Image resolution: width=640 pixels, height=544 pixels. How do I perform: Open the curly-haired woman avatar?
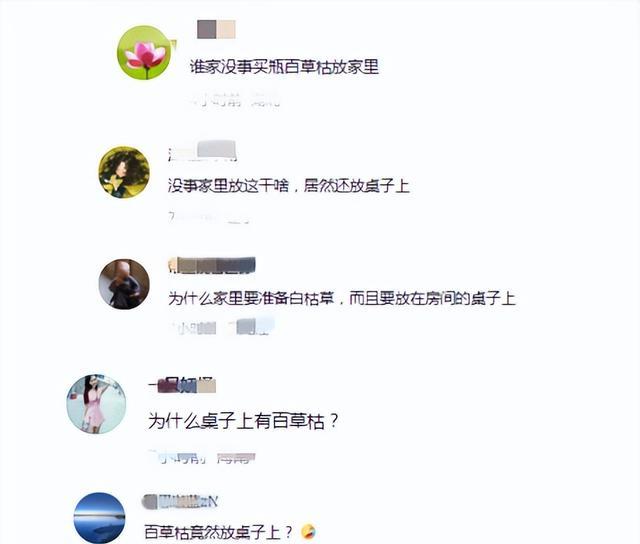[x=124, y=172]
